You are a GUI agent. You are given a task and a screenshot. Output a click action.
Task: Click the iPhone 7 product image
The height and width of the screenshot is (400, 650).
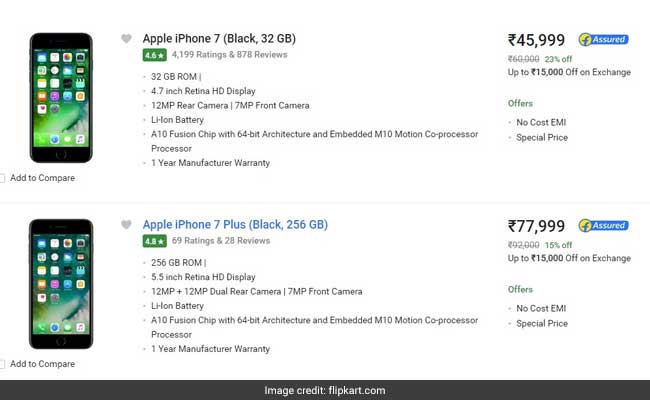click(x=60, y=97)
